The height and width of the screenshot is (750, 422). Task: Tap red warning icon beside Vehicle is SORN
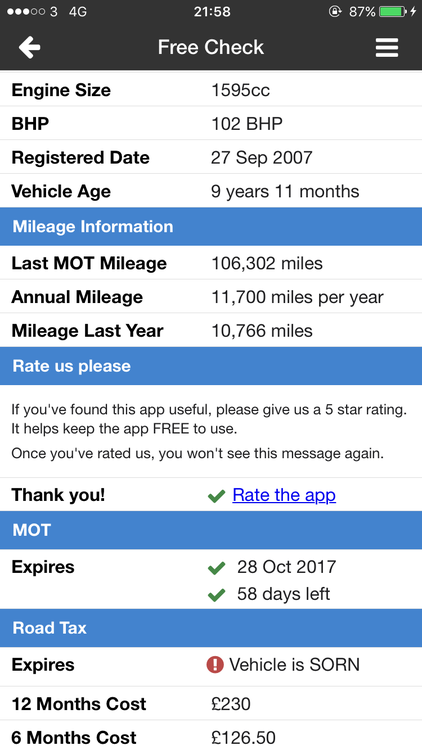(x=215, y=665)
